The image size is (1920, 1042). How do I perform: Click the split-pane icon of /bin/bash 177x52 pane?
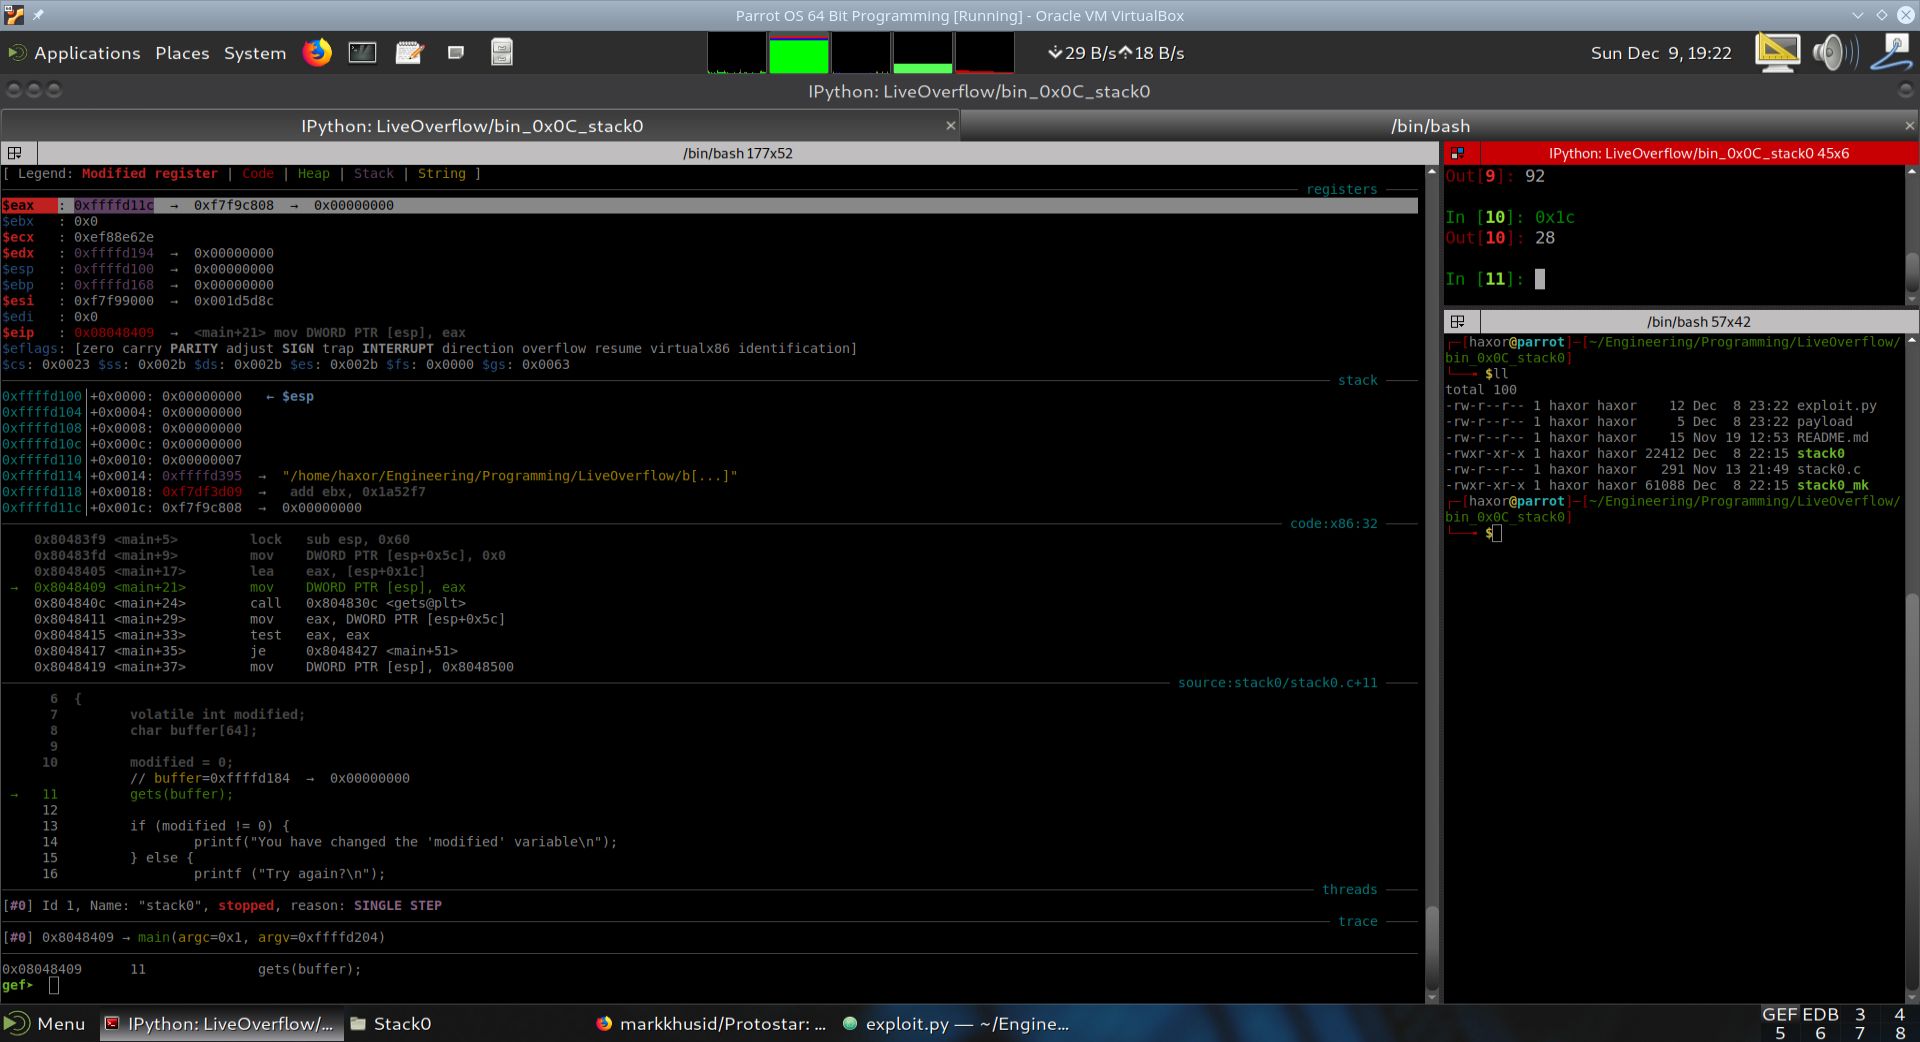pyautogui.click(x=15, y=153)
